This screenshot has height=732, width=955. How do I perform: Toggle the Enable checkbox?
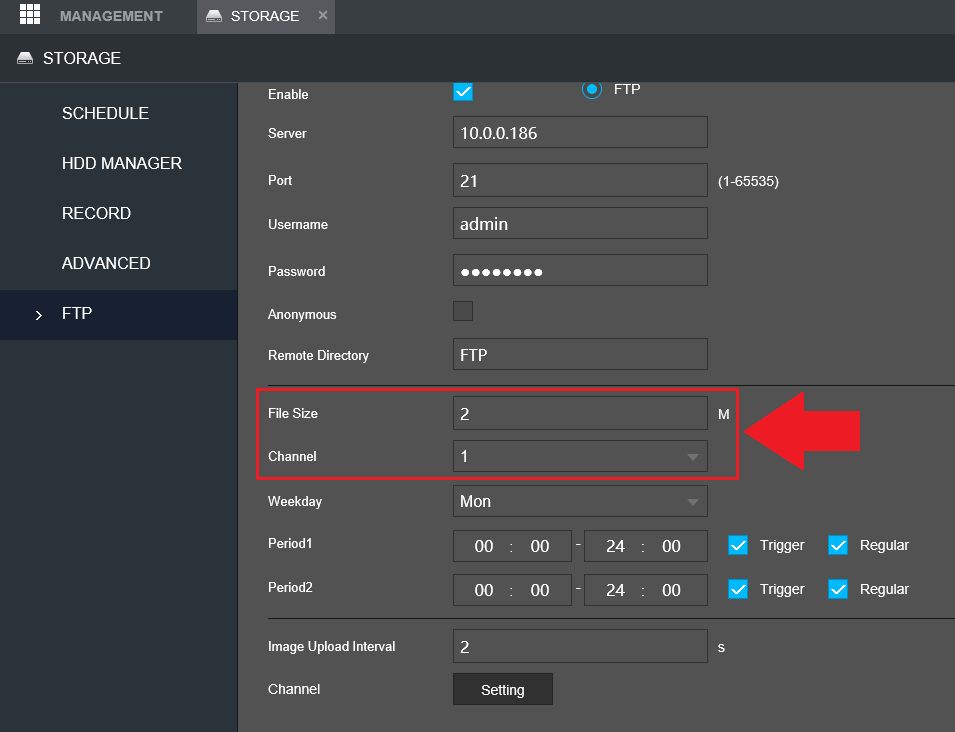(463, 92)
